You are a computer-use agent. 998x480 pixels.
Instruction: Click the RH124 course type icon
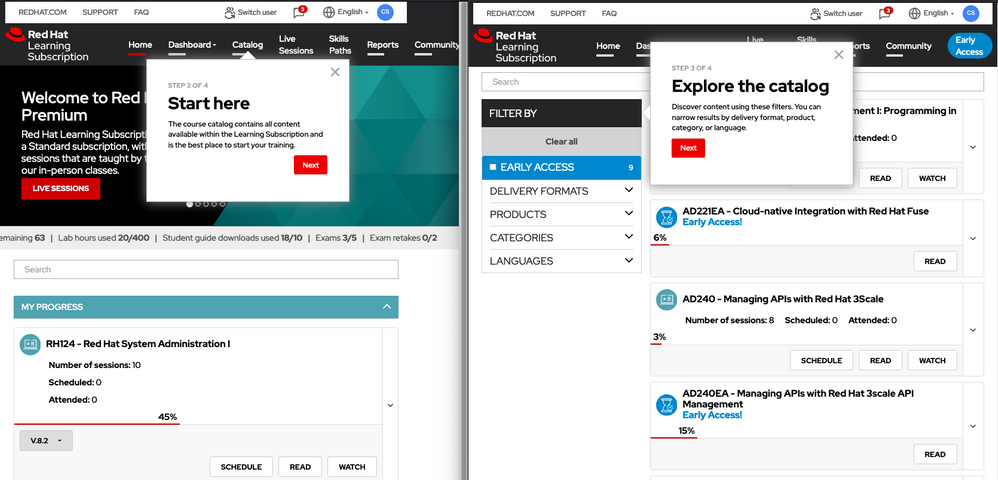tap(30, 344)
